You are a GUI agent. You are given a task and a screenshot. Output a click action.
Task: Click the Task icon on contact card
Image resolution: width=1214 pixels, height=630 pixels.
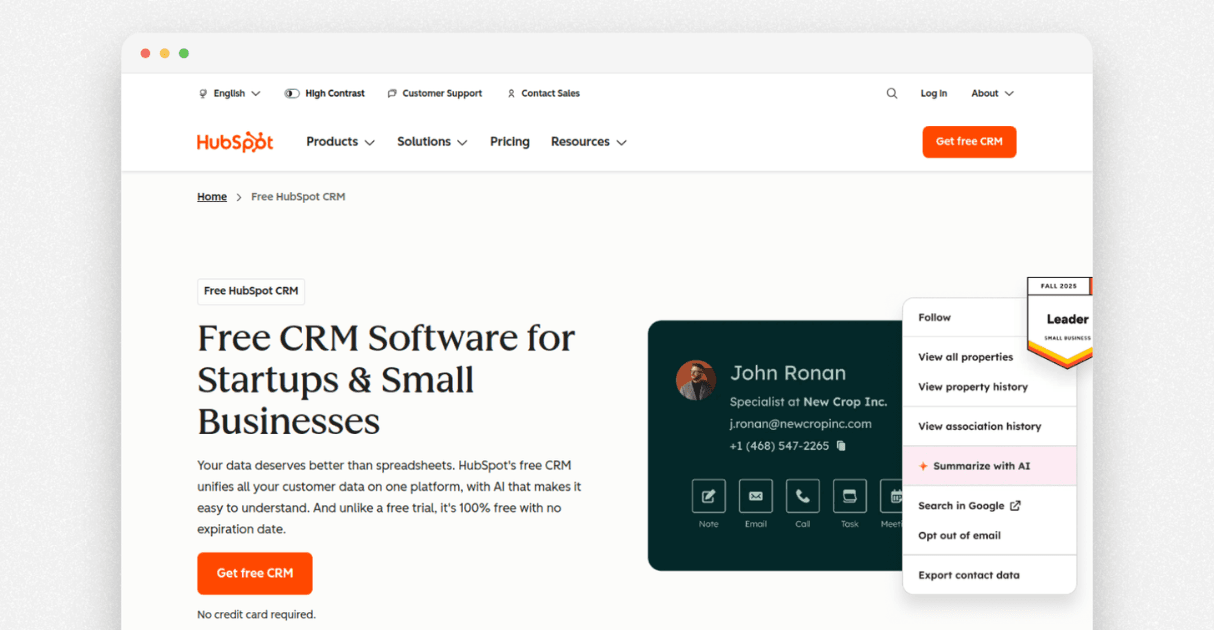pyautogui.click(x=849, y=496)
